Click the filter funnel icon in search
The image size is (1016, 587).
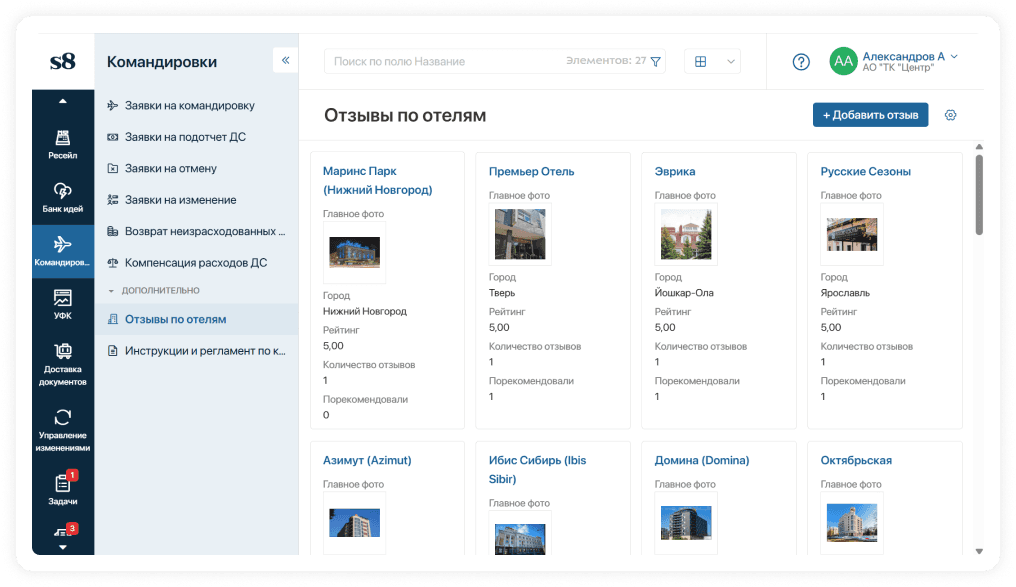pyautogui.click(x=656, y=62)
